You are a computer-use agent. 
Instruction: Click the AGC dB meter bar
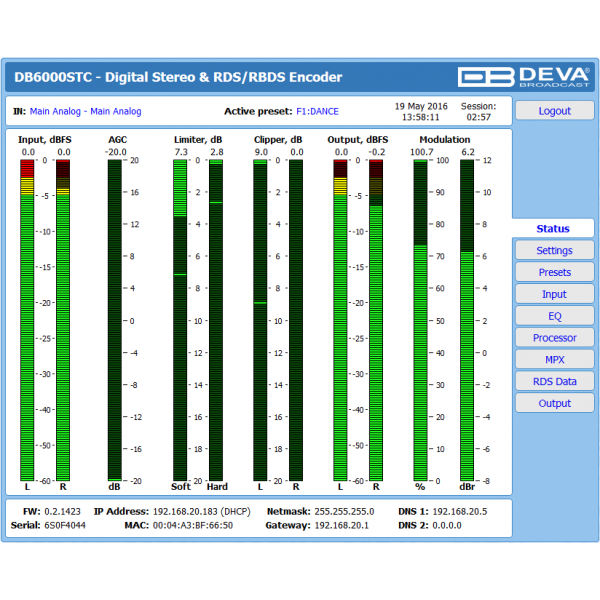(x=114, y=320)
